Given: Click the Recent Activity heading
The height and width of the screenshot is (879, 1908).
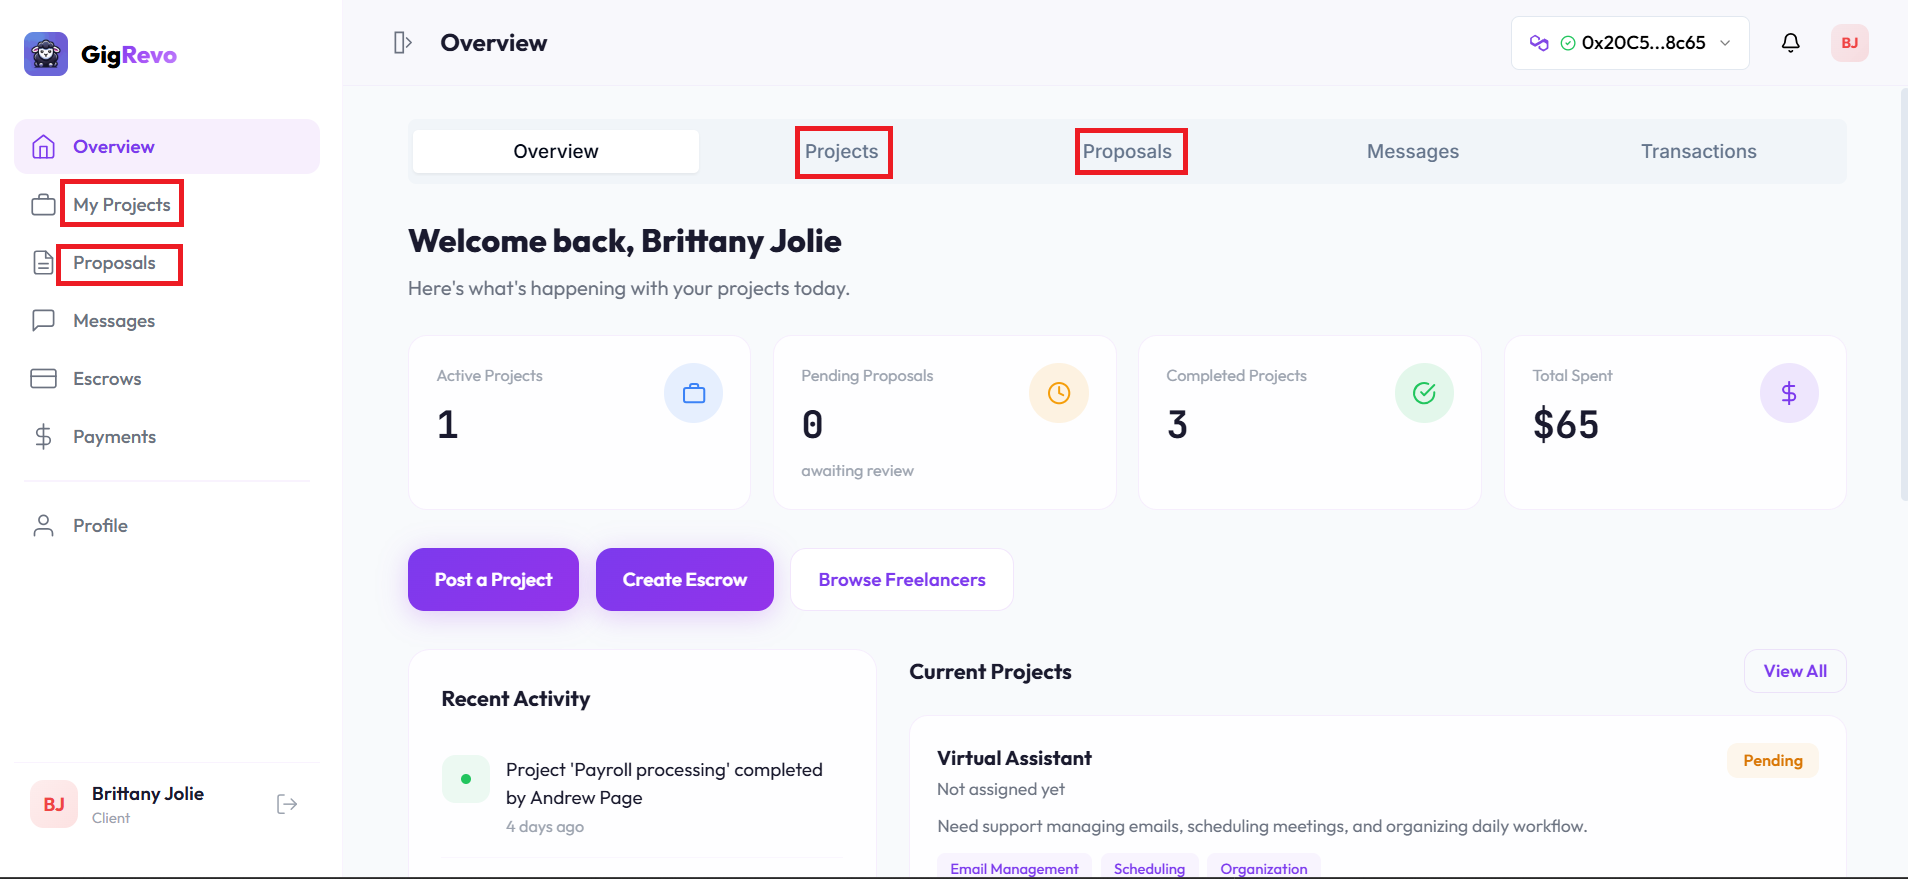Looking at the screenshot, I should (x=516, y=699).
